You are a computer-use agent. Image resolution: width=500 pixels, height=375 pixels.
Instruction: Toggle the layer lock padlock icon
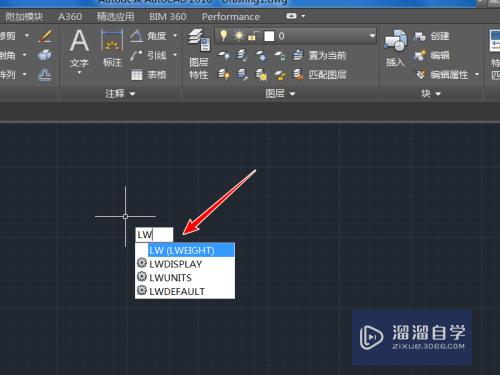[253, 36]
